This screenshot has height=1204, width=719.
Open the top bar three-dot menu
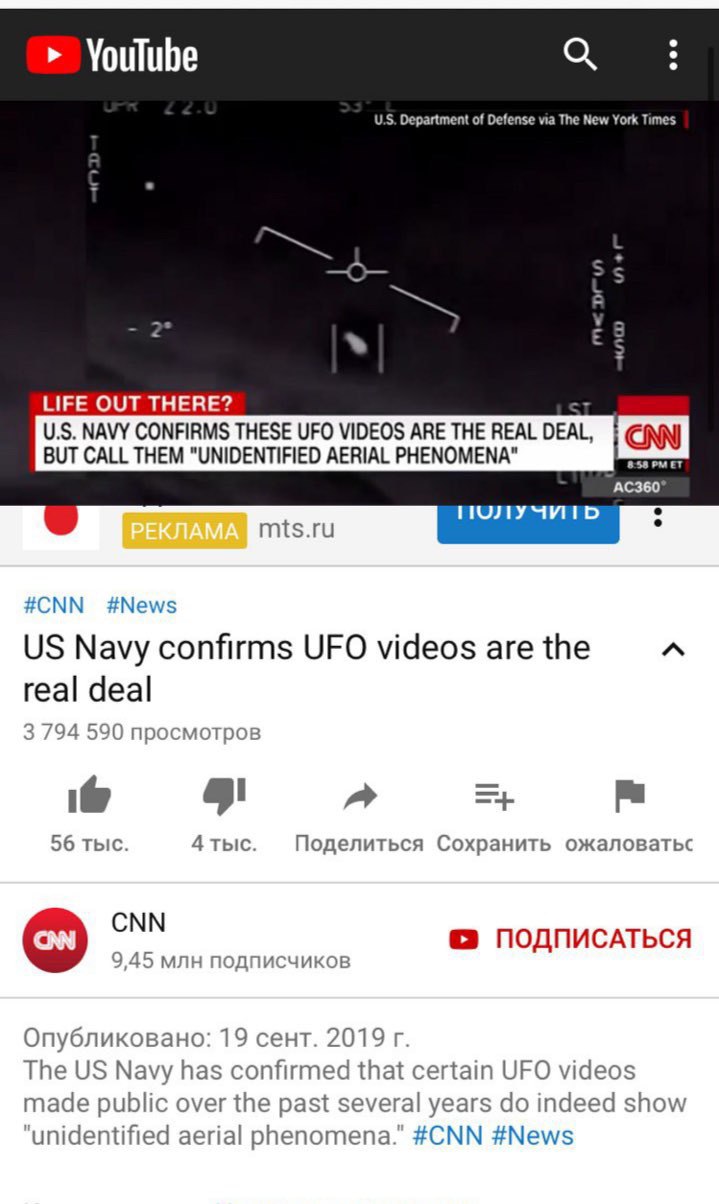[x=673, y=54]
